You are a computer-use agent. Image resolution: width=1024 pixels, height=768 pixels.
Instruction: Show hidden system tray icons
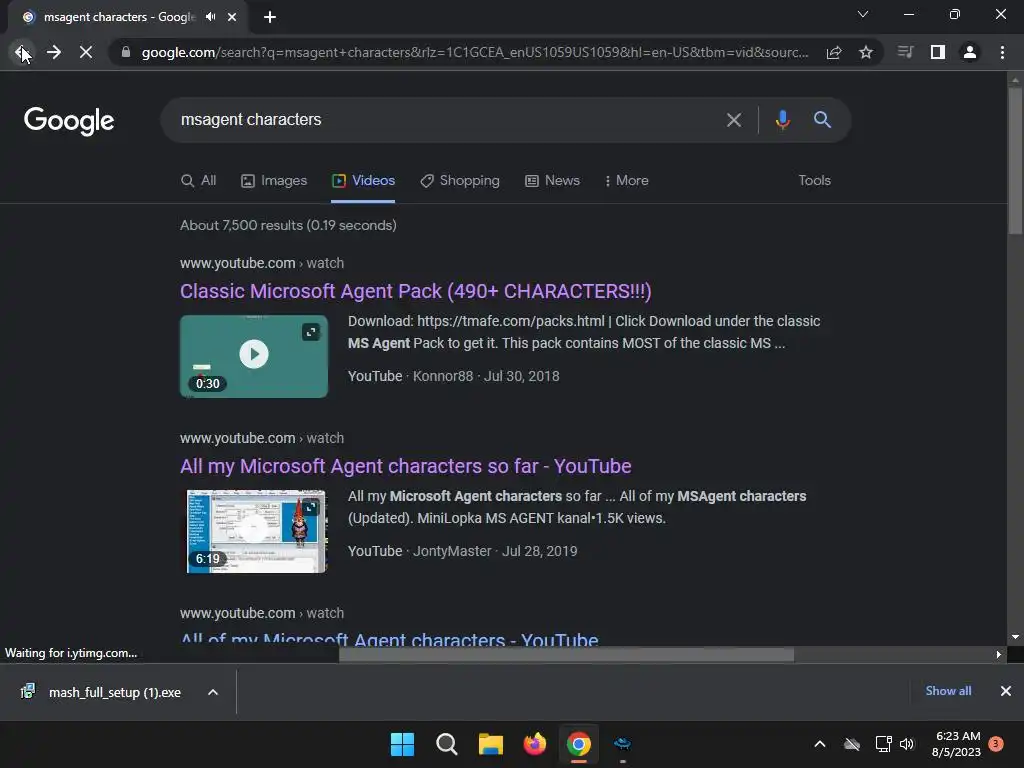pyautogui.click(x=820, y=744)
